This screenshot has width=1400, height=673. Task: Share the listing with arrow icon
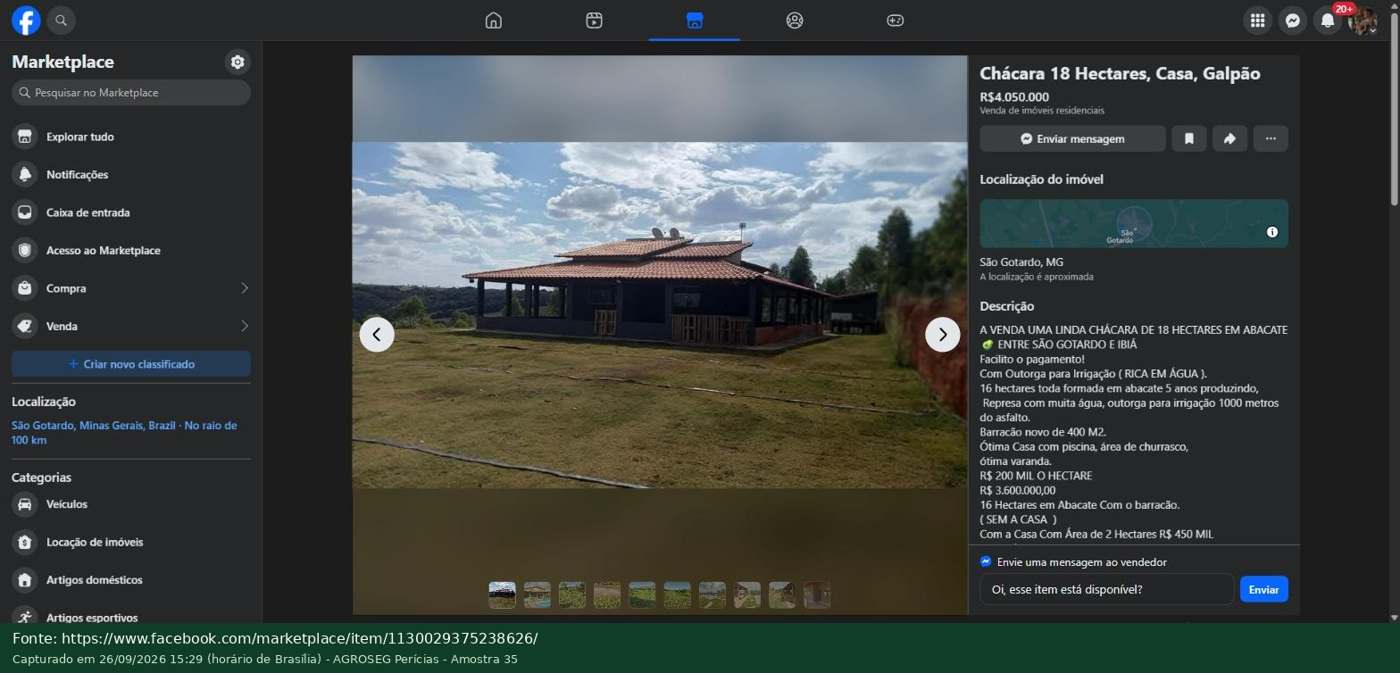pyautogui.click(x=1230, y=139)
